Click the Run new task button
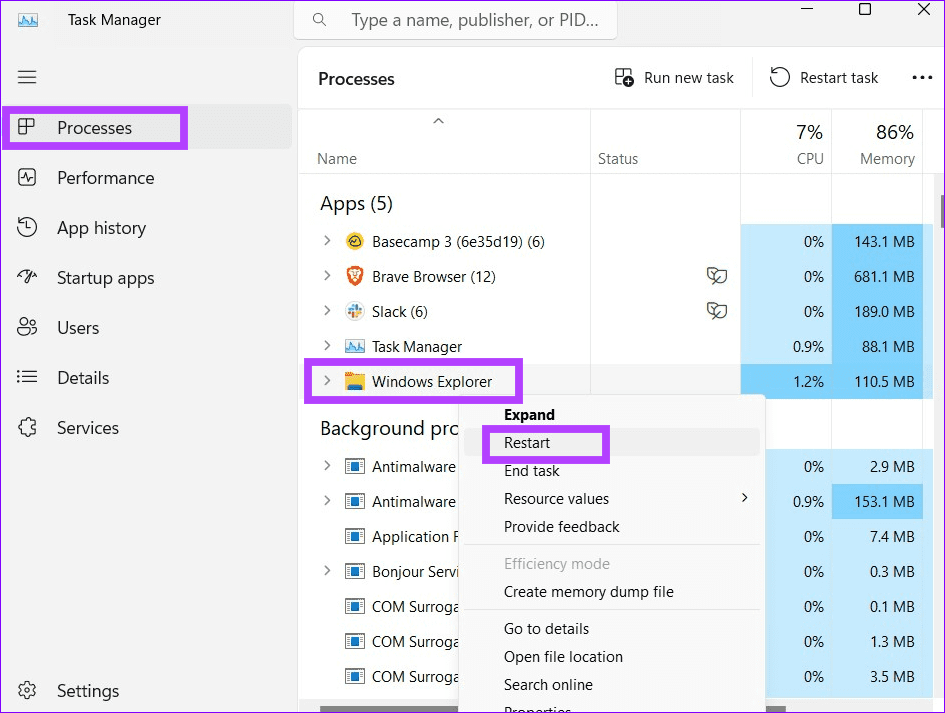Viewport: 945px width, 713px height. 674,78
